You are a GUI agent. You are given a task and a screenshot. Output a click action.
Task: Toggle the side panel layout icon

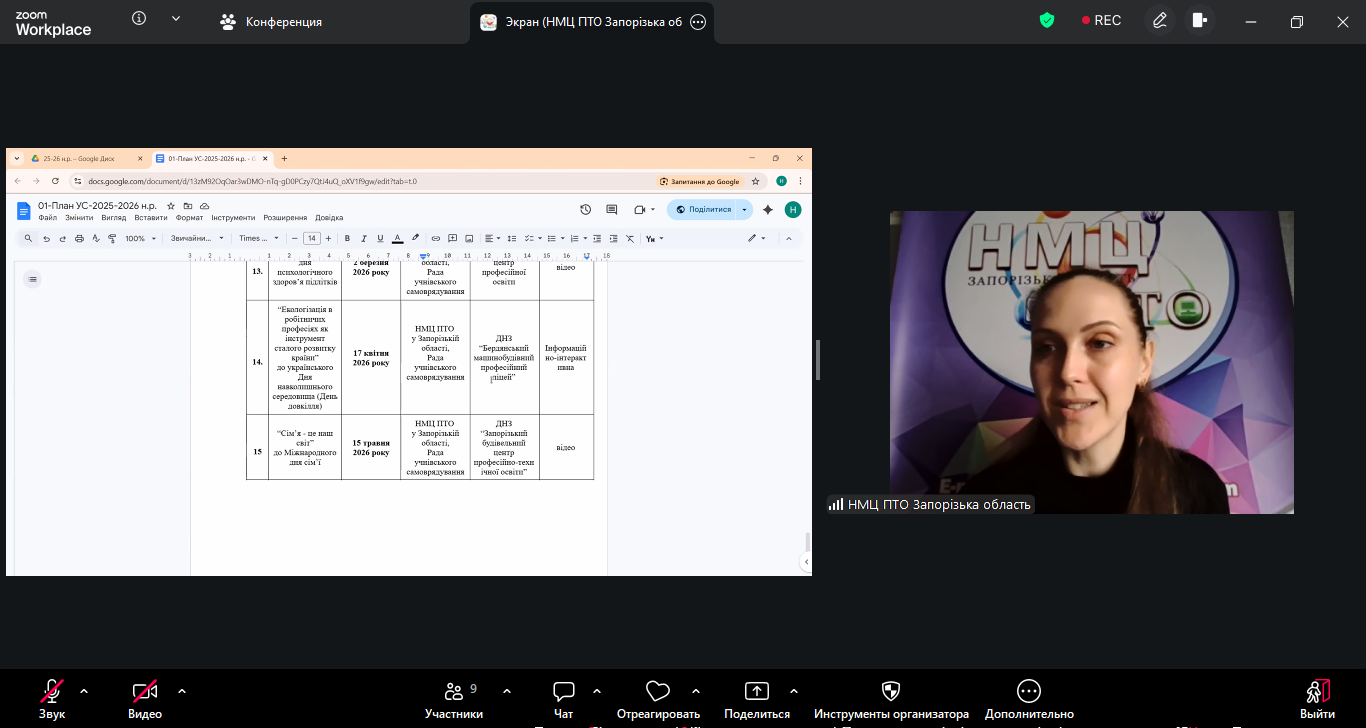click(x=1200, y=20)
